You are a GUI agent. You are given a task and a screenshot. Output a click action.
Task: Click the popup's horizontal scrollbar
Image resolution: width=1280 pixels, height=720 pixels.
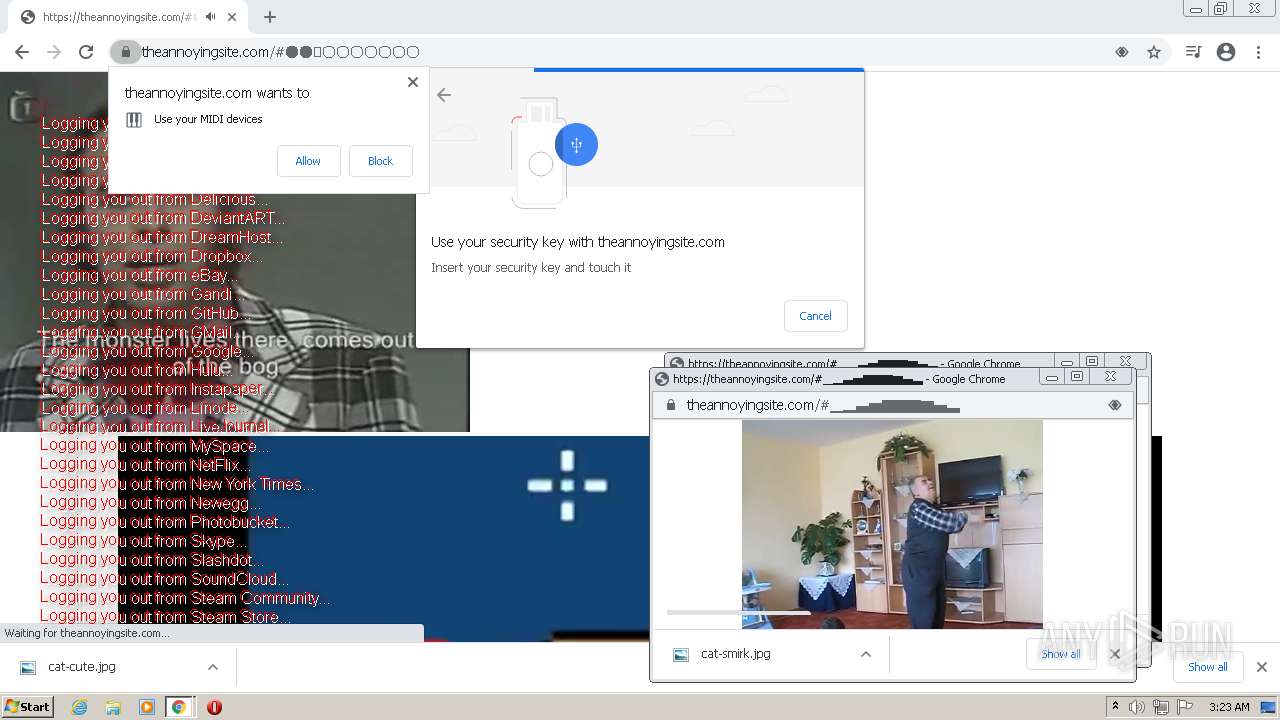click(x=738, y=612)
